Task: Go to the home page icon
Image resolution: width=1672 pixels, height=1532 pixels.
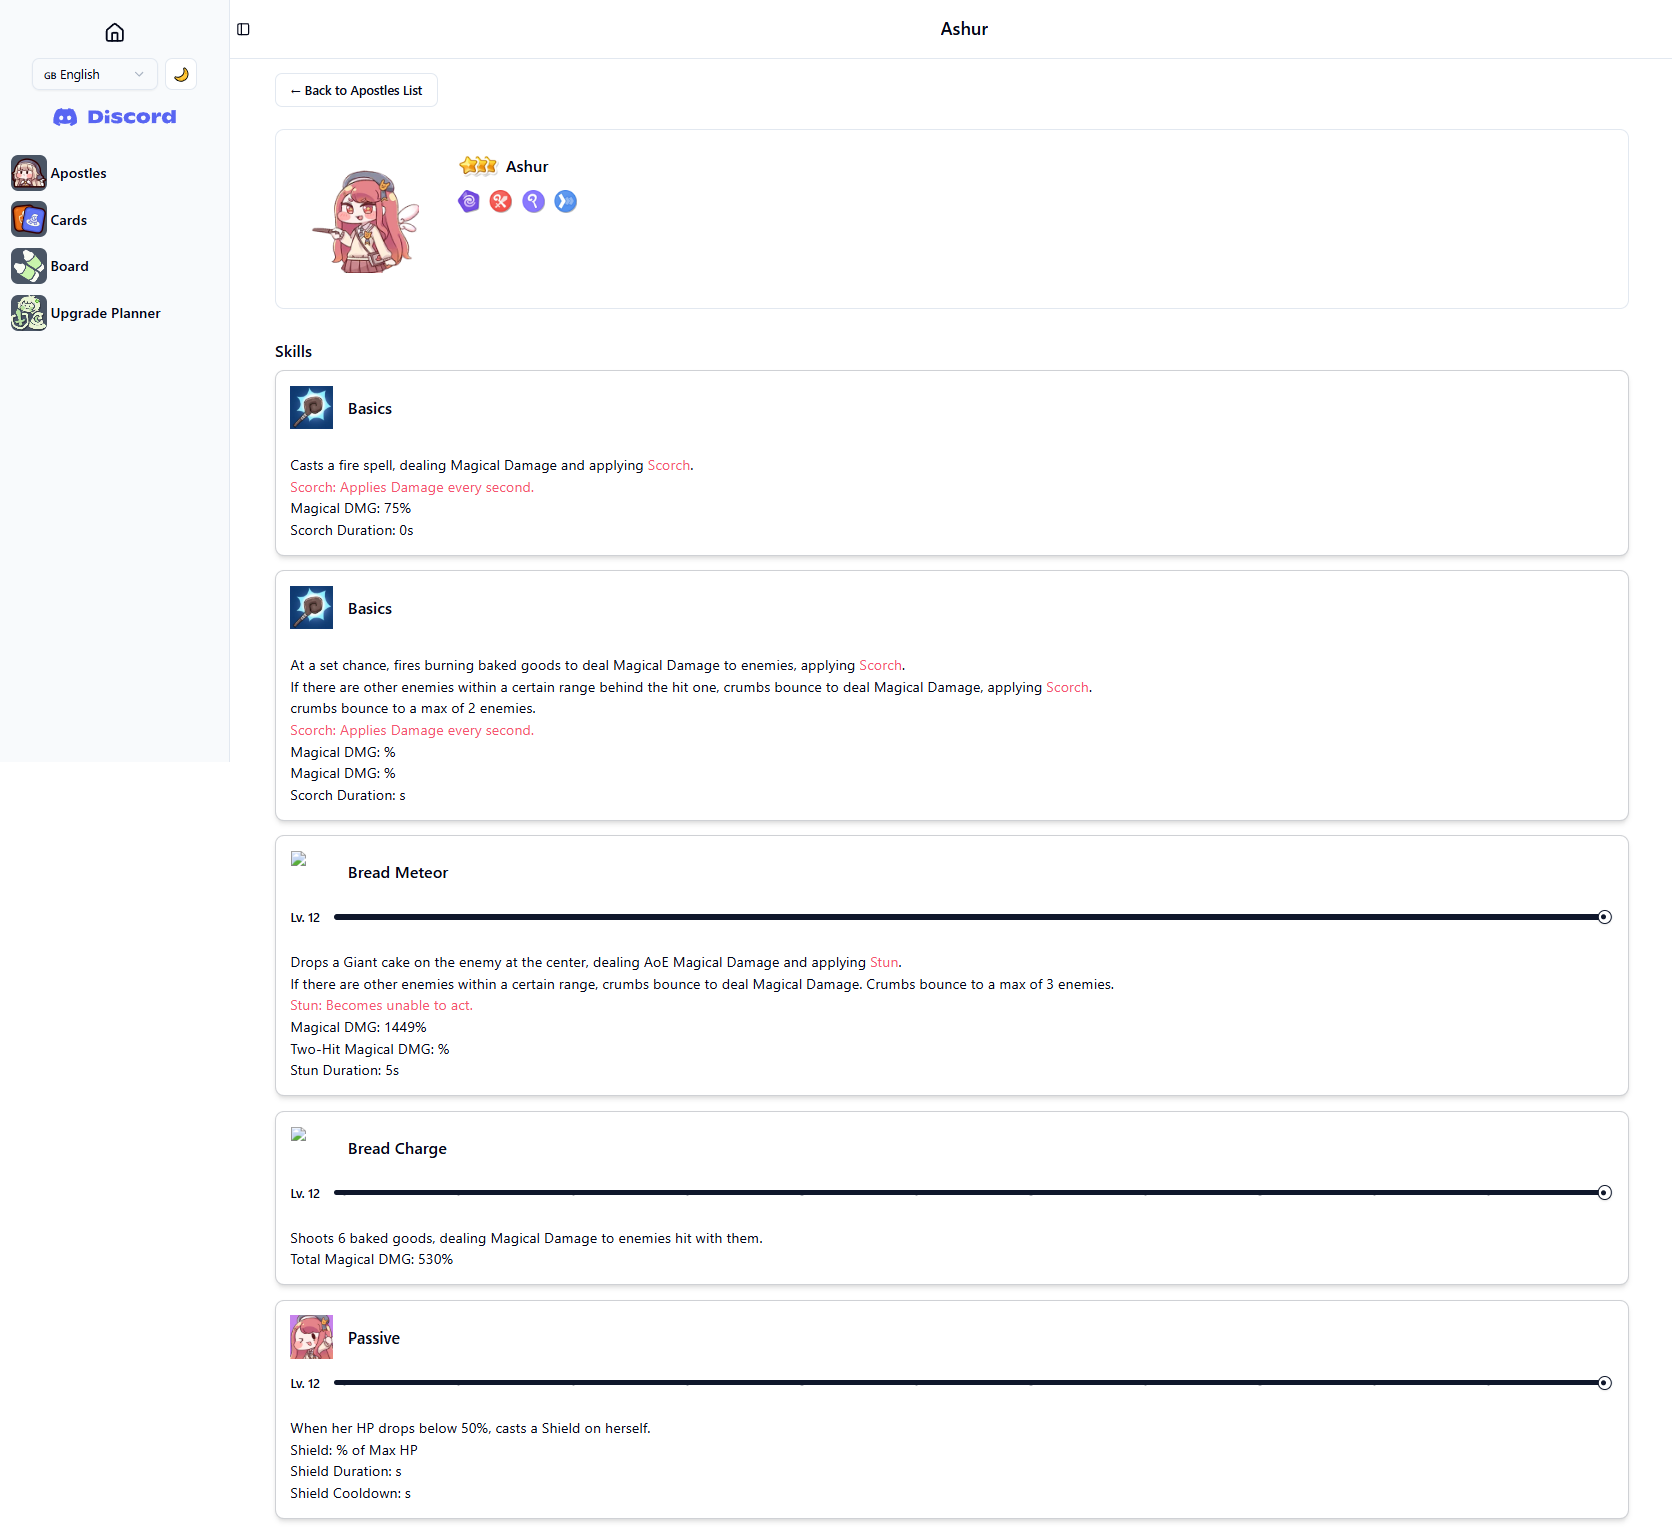Action: pyautogui.click(x=115, y=33)
